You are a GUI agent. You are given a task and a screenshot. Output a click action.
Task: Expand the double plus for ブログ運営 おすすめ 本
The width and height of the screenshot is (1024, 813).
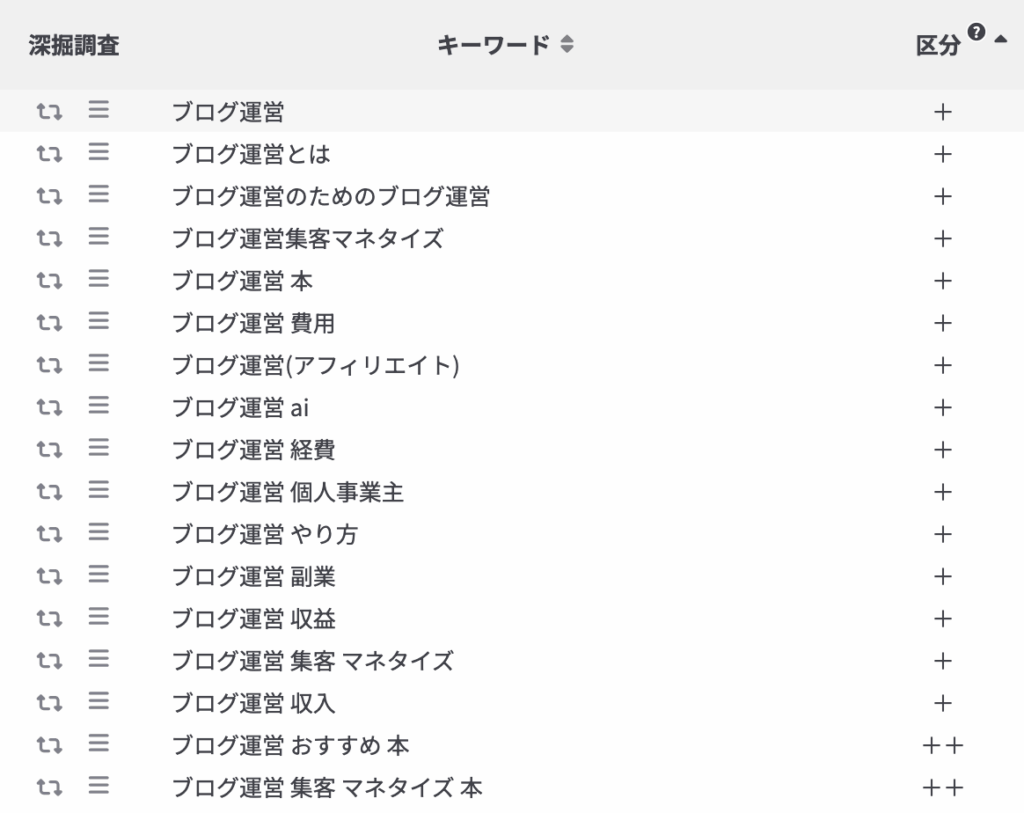click(x=941, y=746)
